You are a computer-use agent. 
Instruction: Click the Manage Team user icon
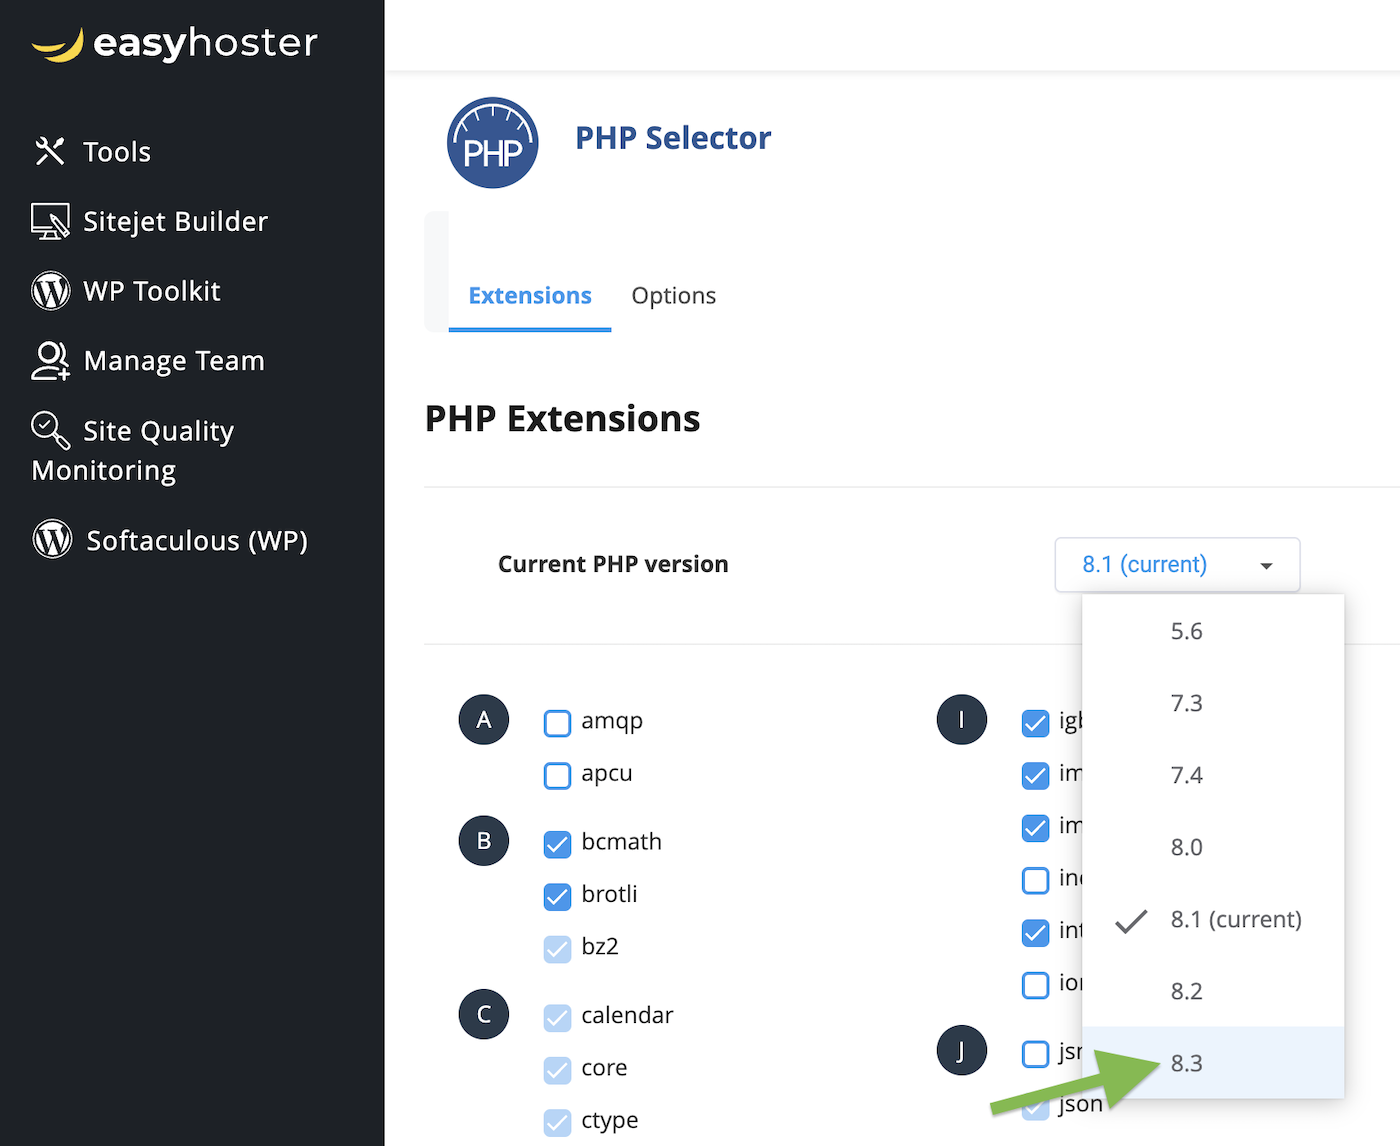tap(50, 361)
